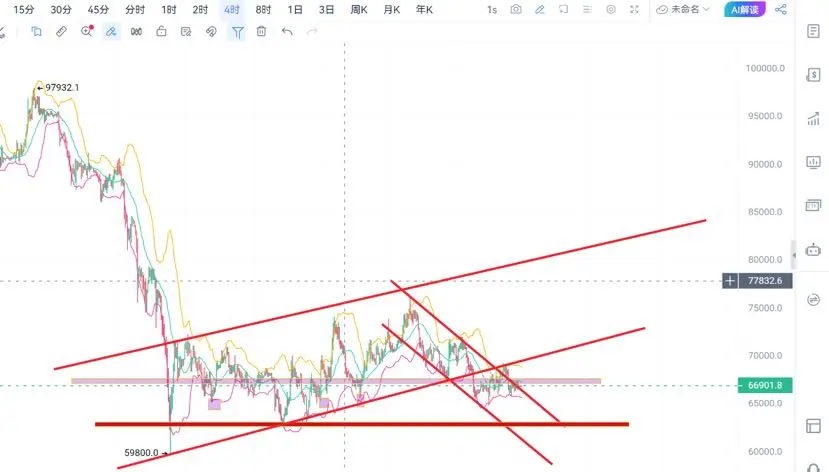This screenshot has height=472, width=829.
Task: Toggle the drawing pencil tool
Action: pyautogui.click(x=540, y=10)
